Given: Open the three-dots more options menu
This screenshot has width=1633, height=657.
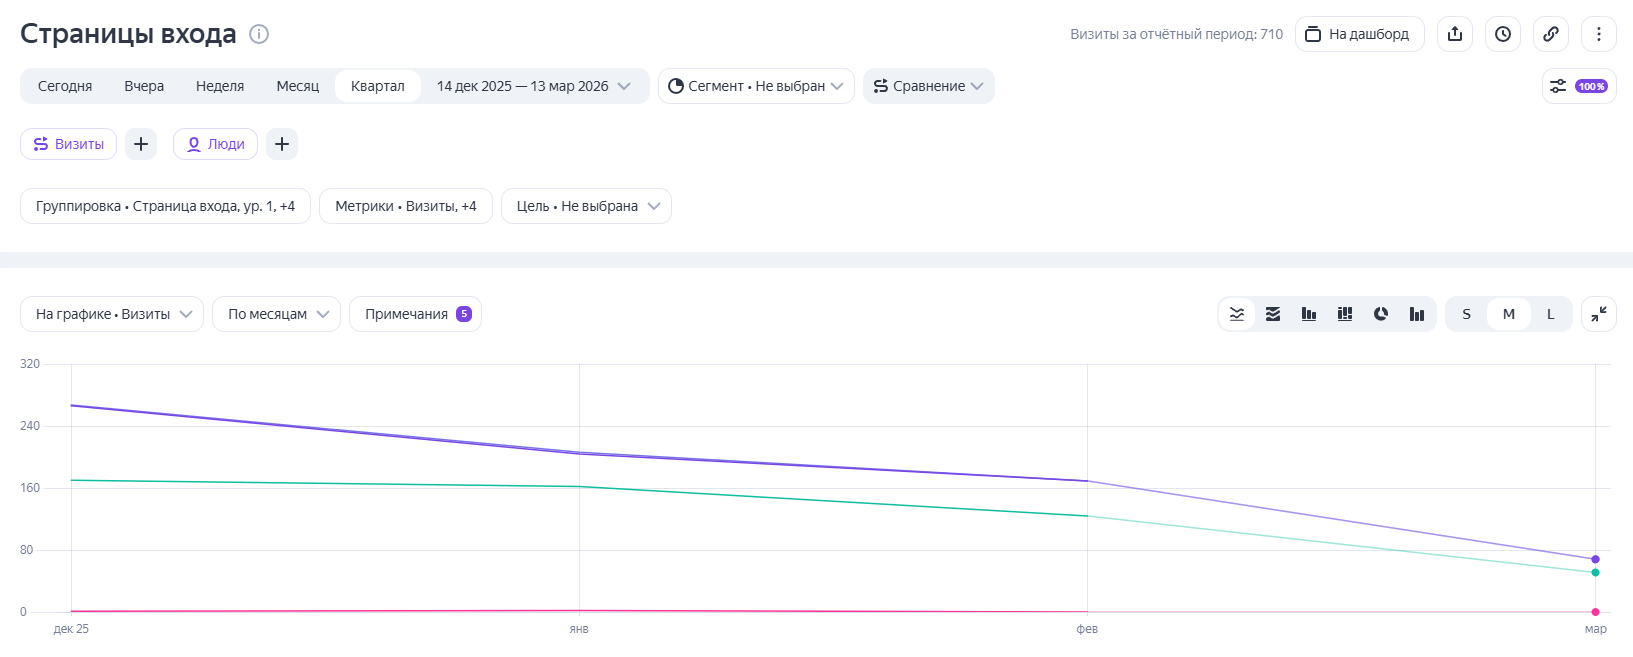Looking at the screenshot, I should [x=1599, y=34].
